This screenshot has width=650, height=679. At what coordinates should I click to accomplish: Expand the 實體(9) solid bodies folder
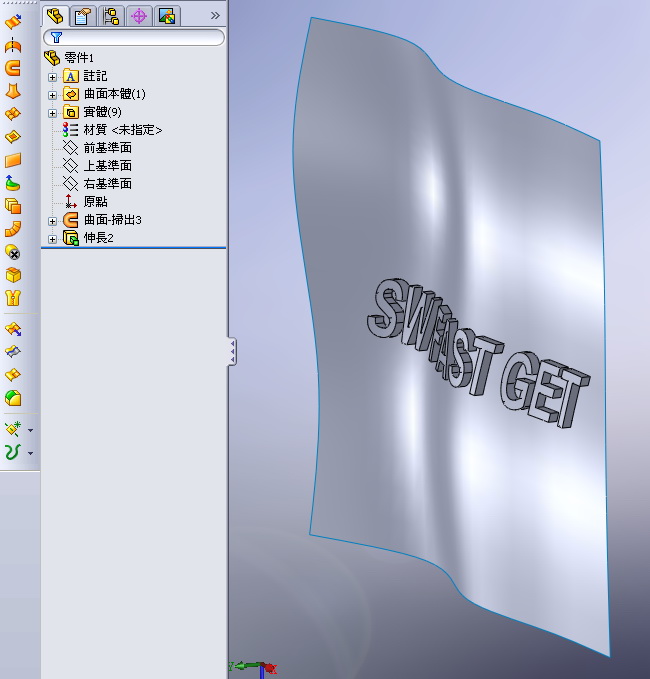click(x=52, y=113)
